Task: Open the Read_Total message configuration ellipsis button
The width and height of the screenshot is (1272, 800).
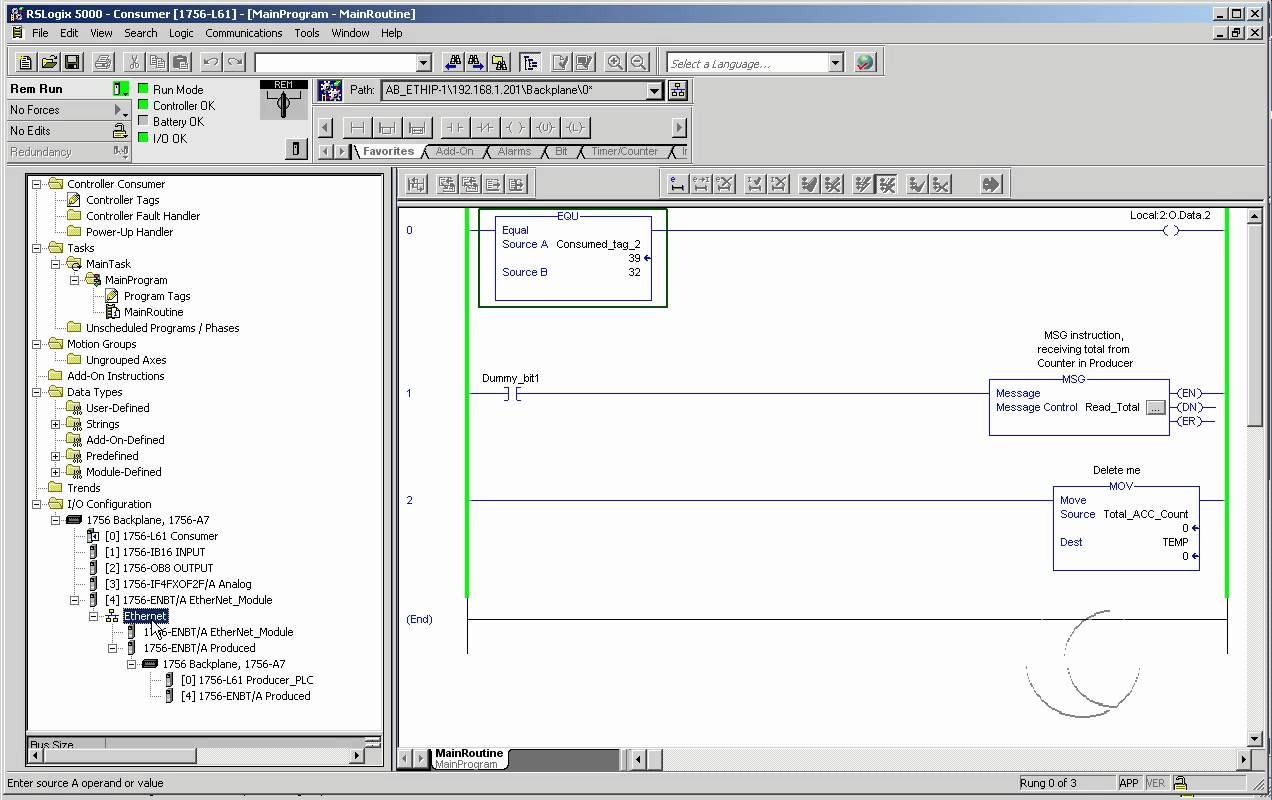Action: point(1155,407)
